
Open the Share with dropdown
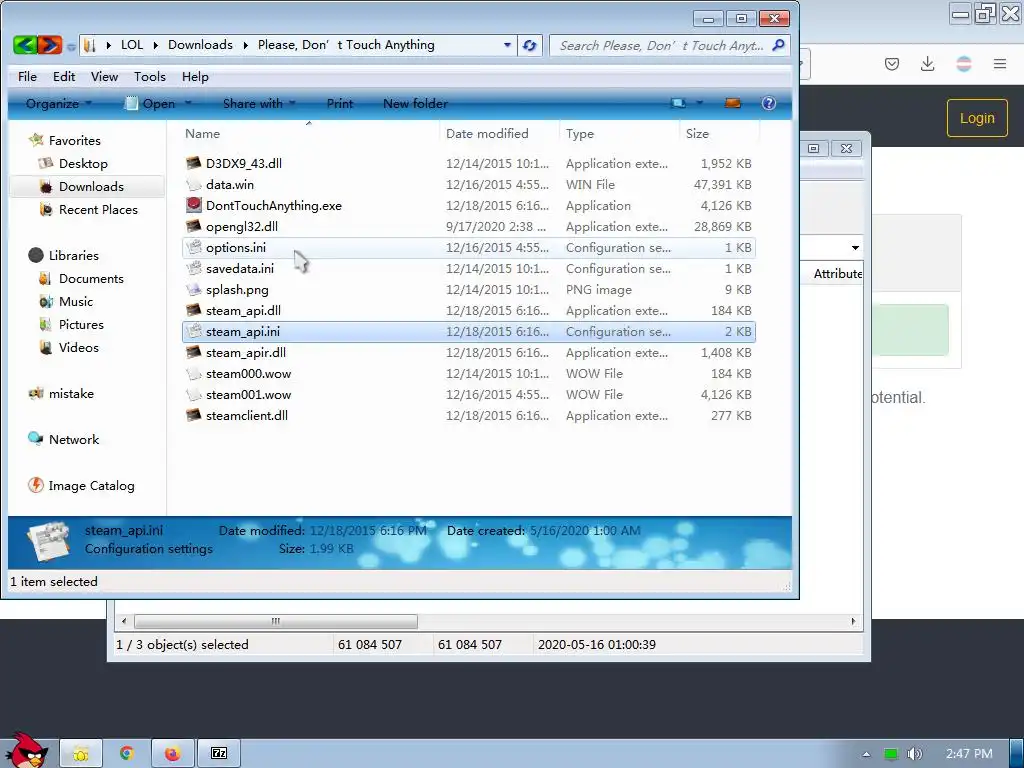pos(259,103)
